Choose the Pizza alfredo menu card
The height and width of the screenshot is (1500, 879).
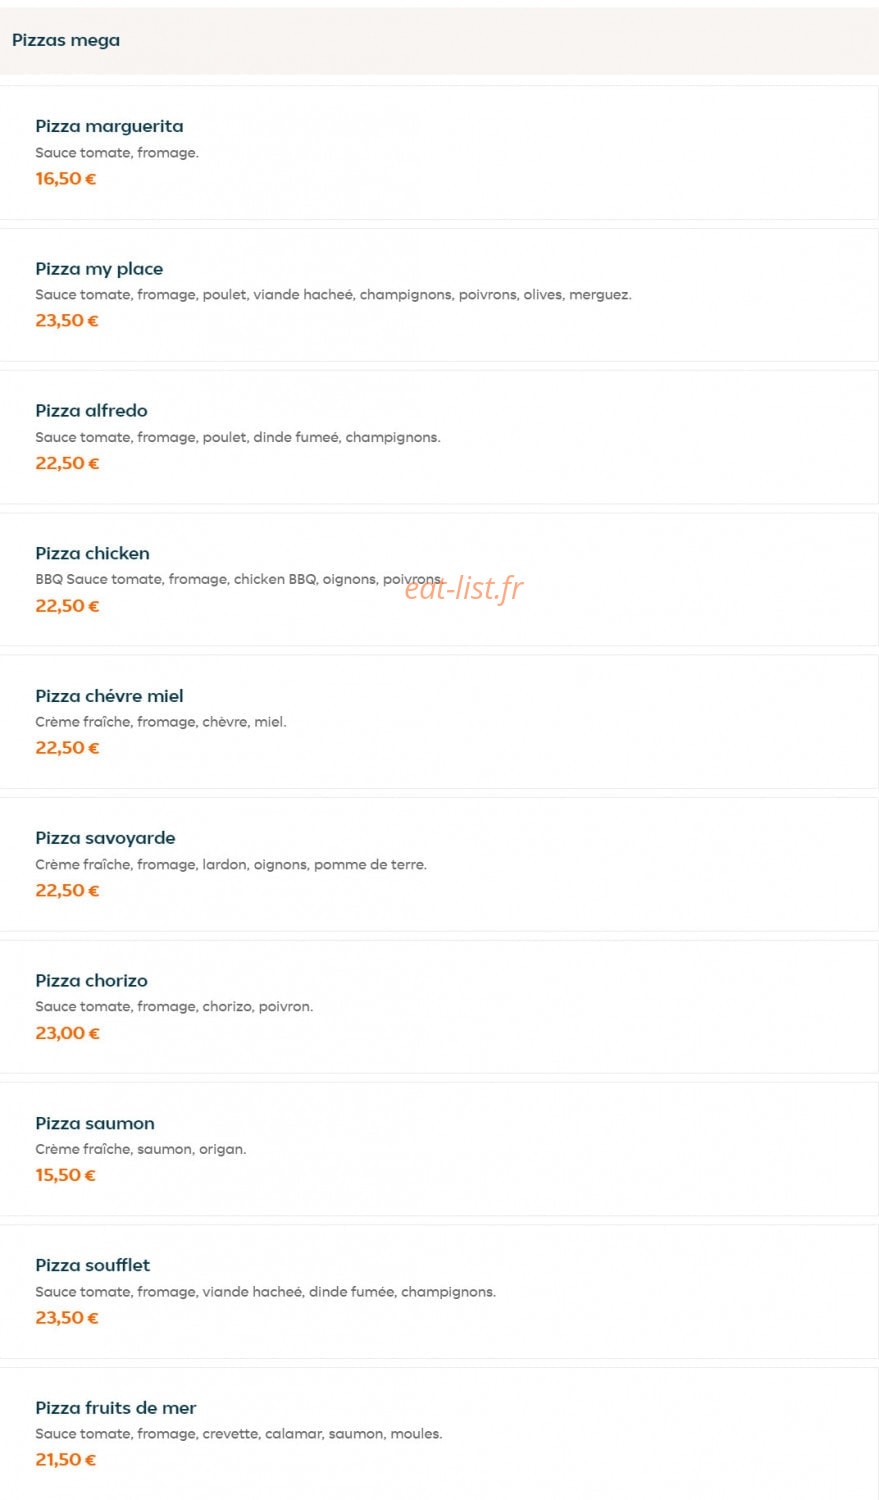click(439, 437)
